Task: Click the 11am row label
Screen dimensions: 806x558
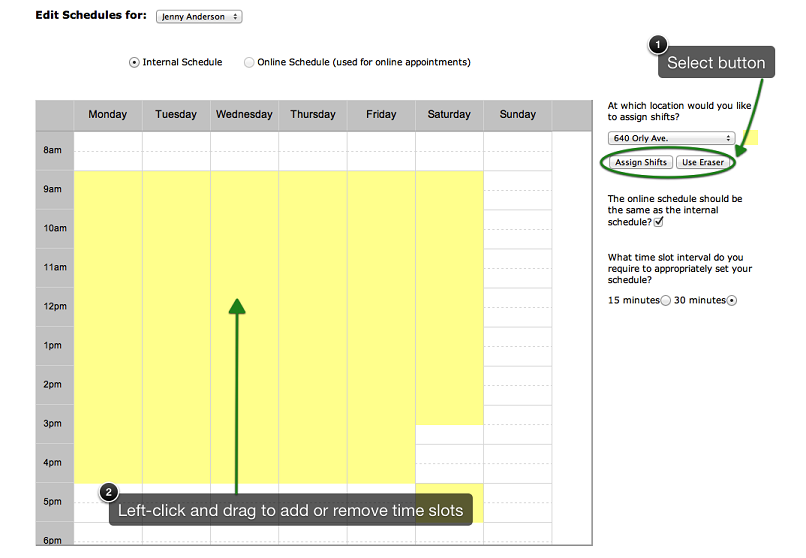Action: [x=54, y=268]
